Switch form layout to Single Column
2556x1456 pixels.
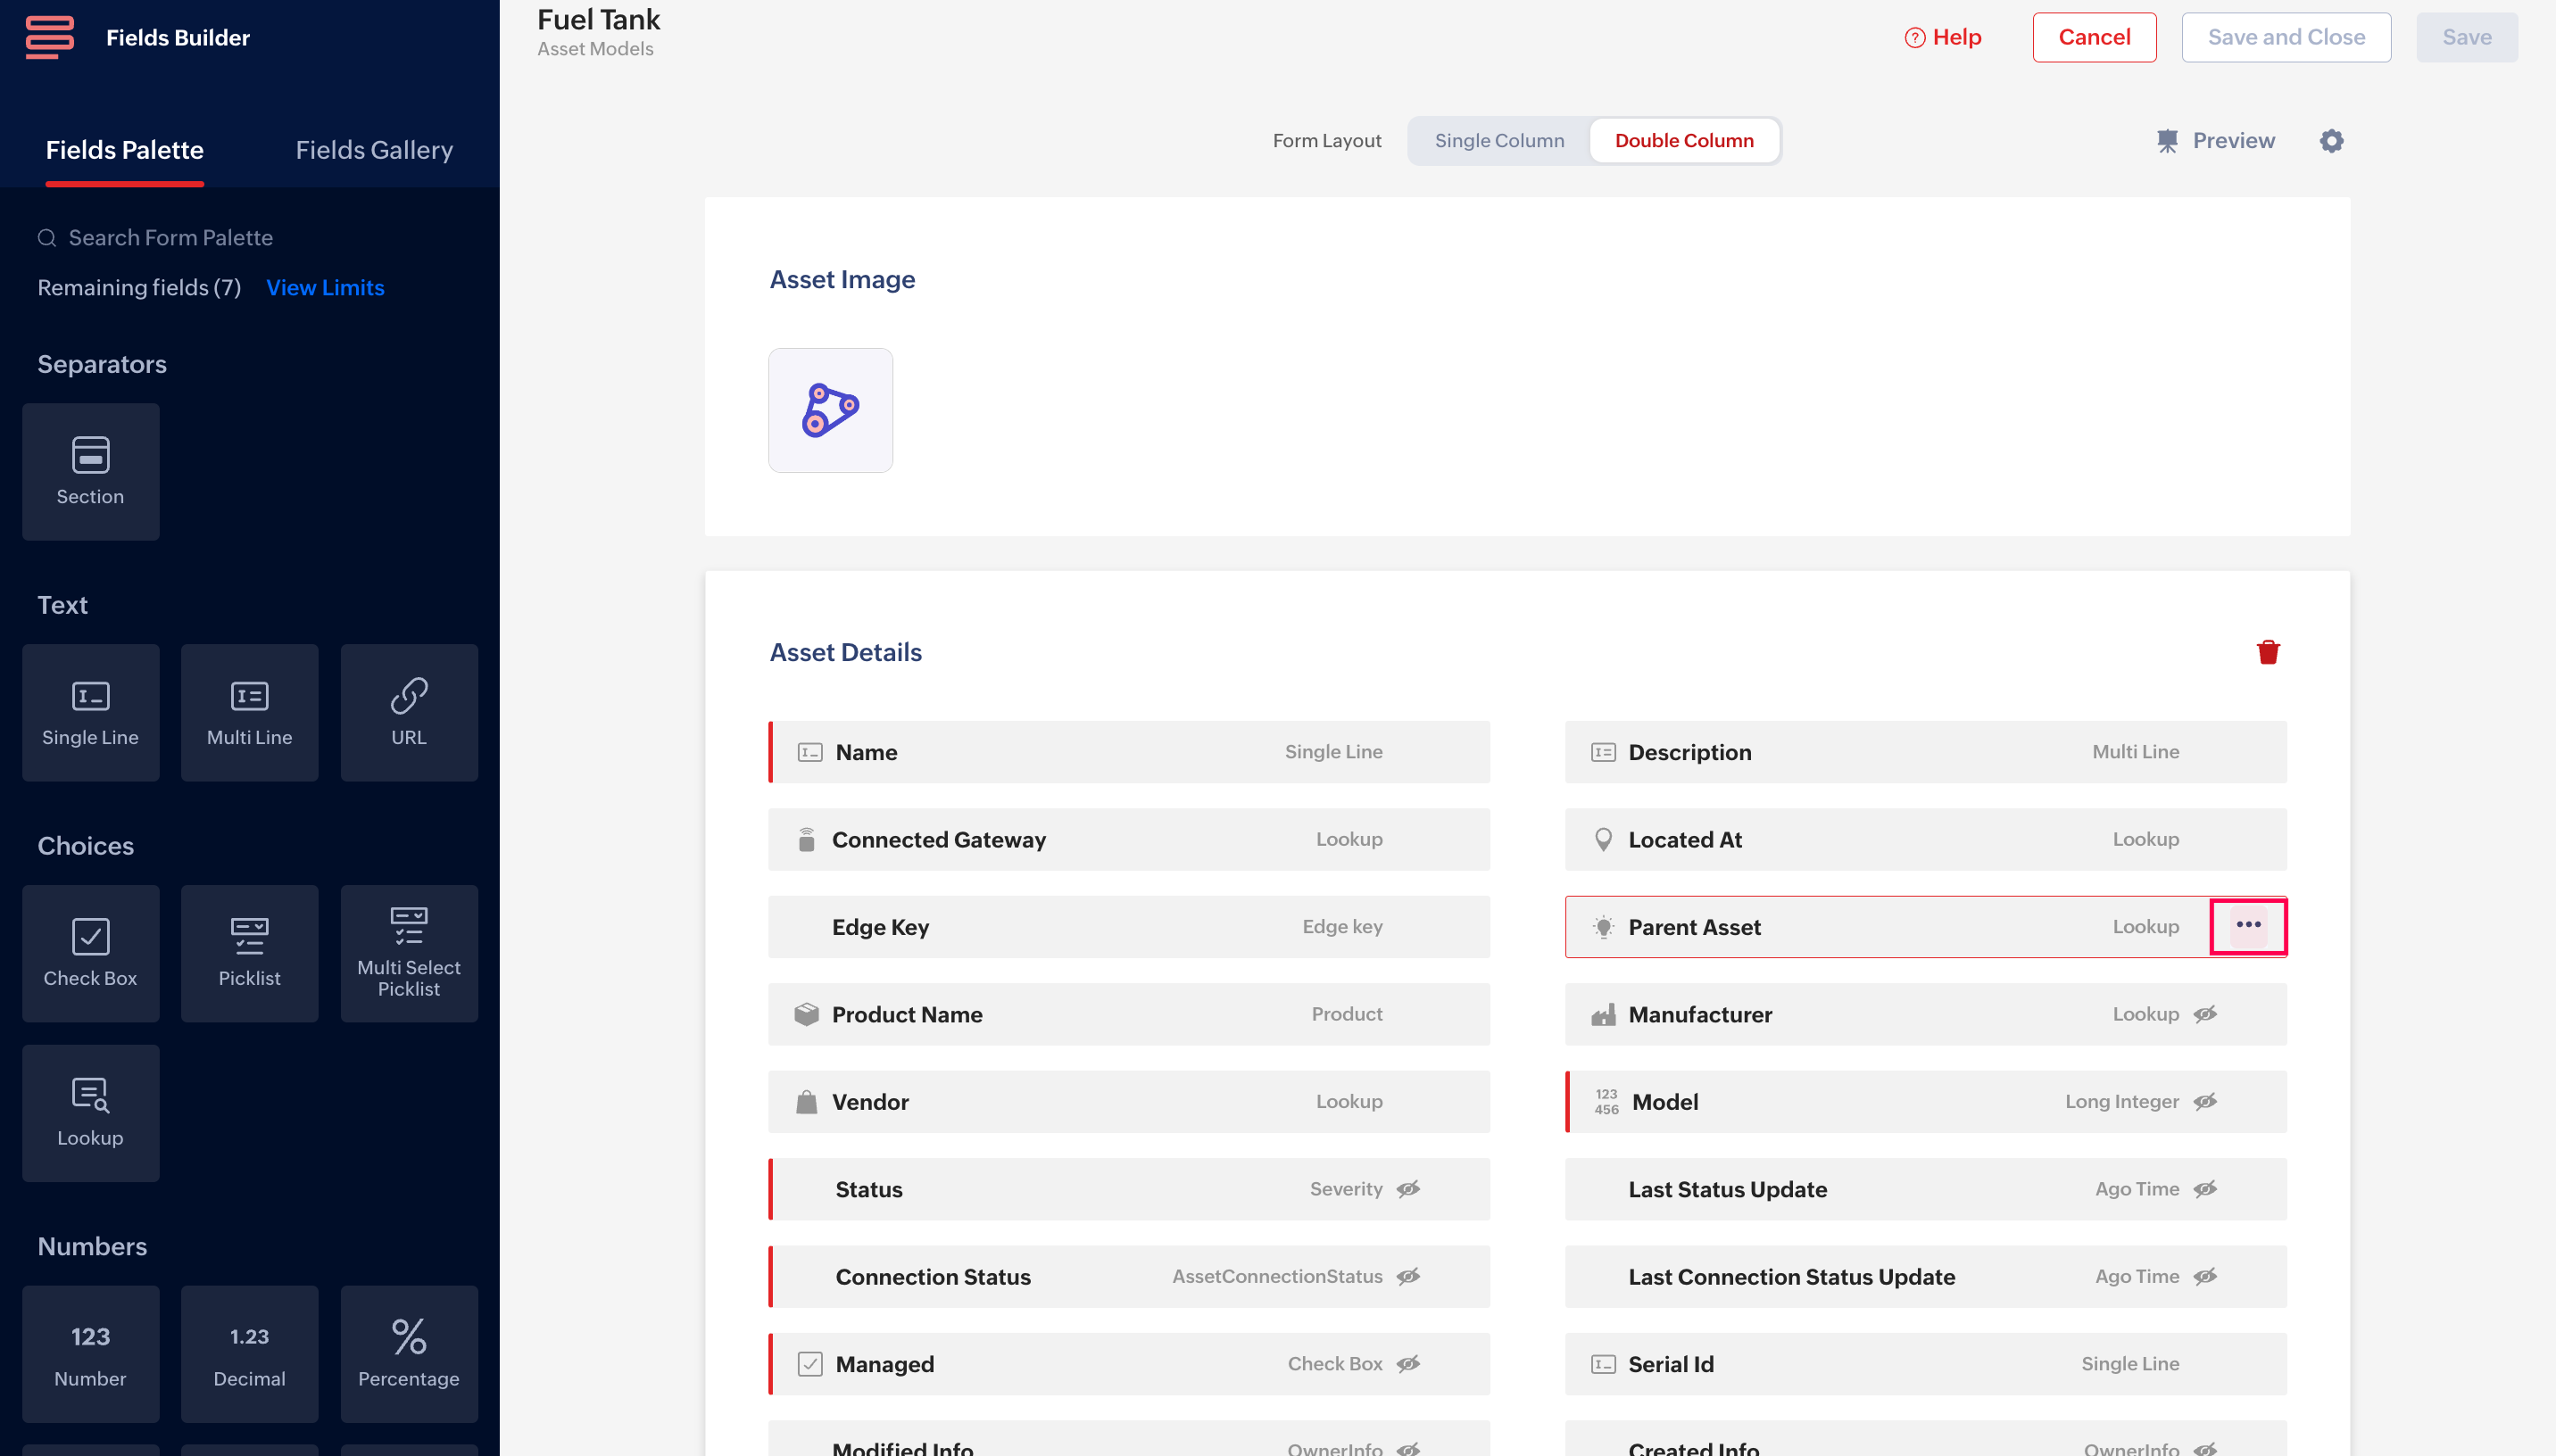[x=1498, y=141]
